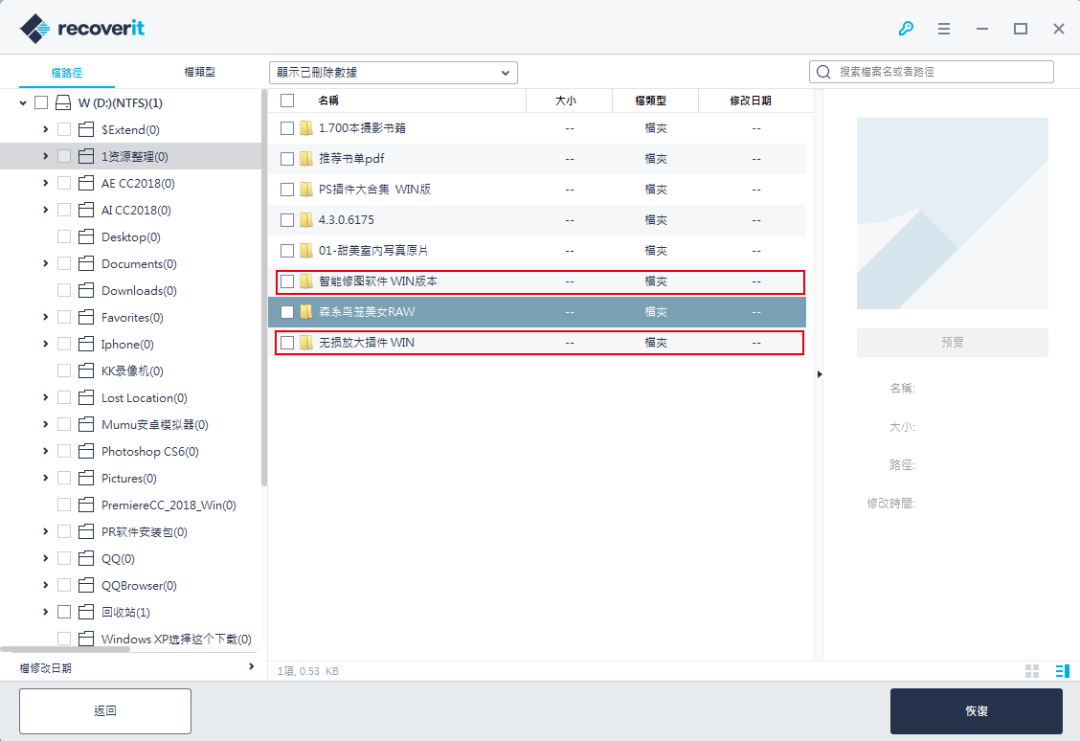Click folder icon of 1.700本摄影书籍
This screenshot has height=741, width=1080.
[307, 128]
